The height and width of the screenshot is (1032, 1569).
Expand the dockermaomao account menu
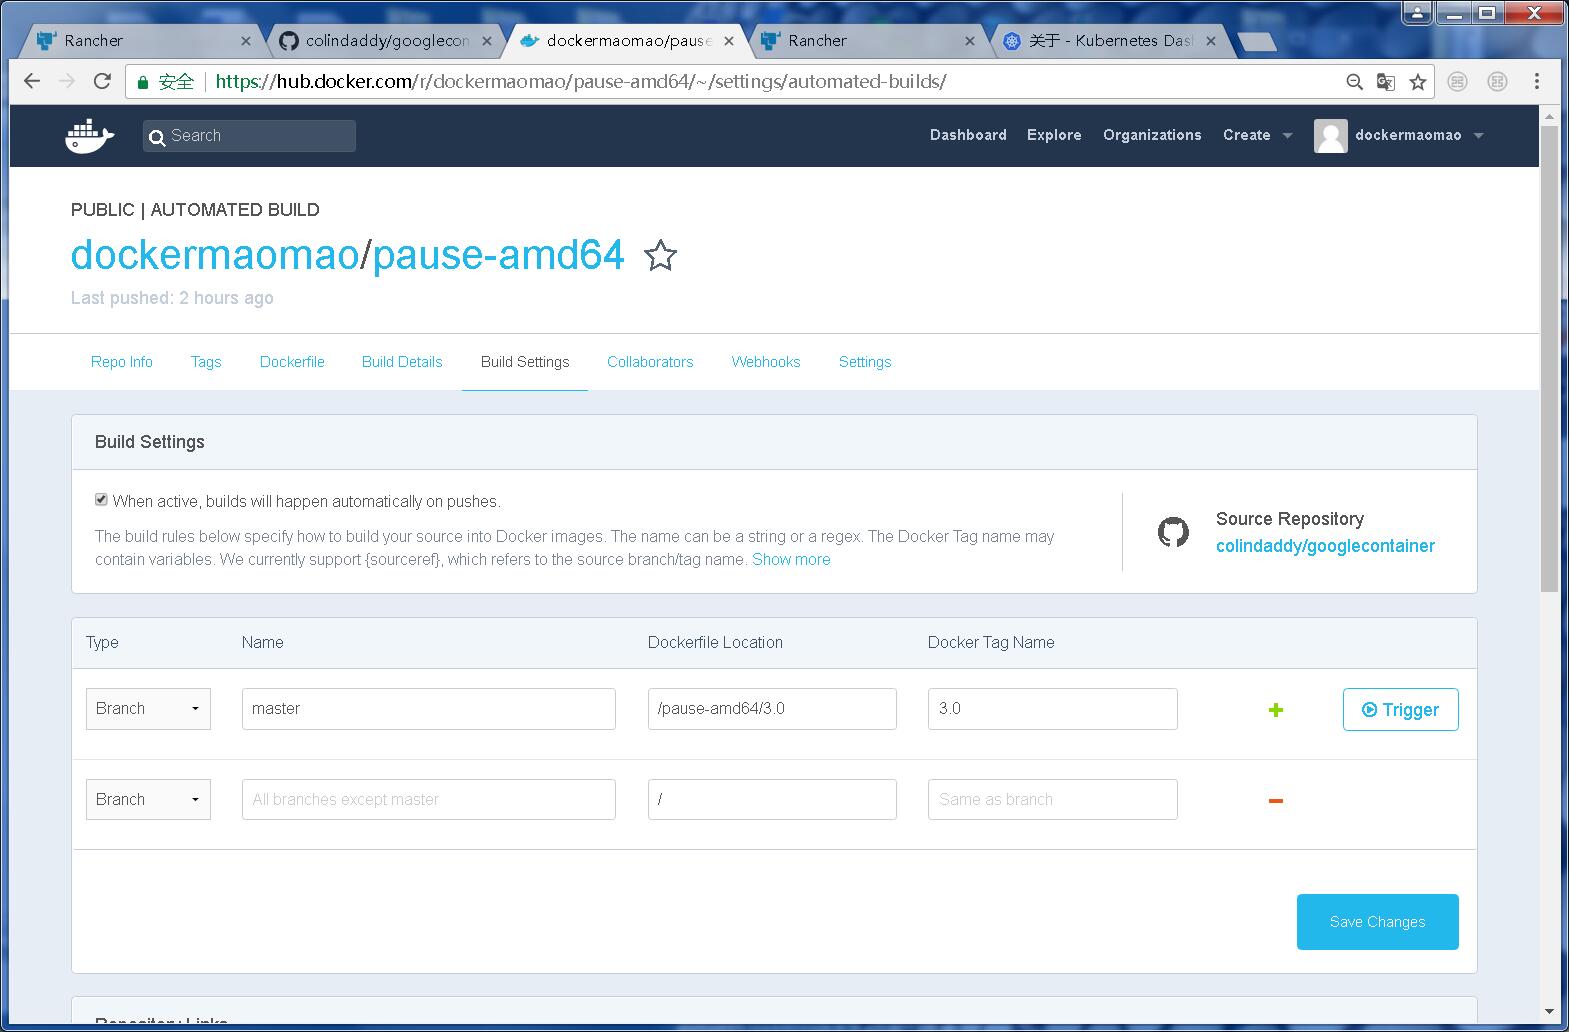click(x=1419, y=135)
